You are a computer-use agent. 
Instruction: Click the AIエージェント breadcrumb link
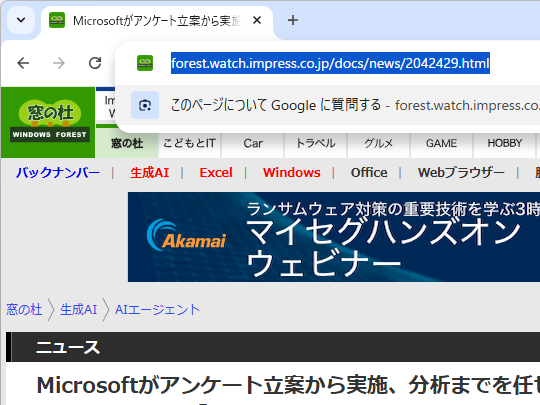(157, 309)
